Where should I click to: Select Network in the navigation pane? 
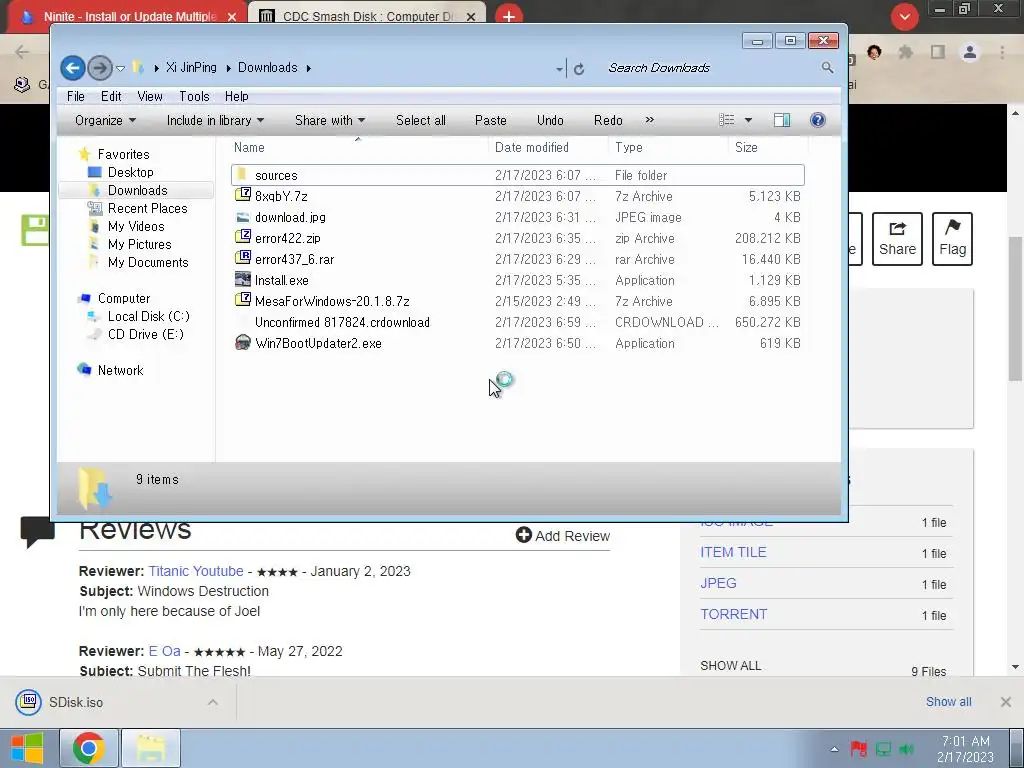pos(120,370)
